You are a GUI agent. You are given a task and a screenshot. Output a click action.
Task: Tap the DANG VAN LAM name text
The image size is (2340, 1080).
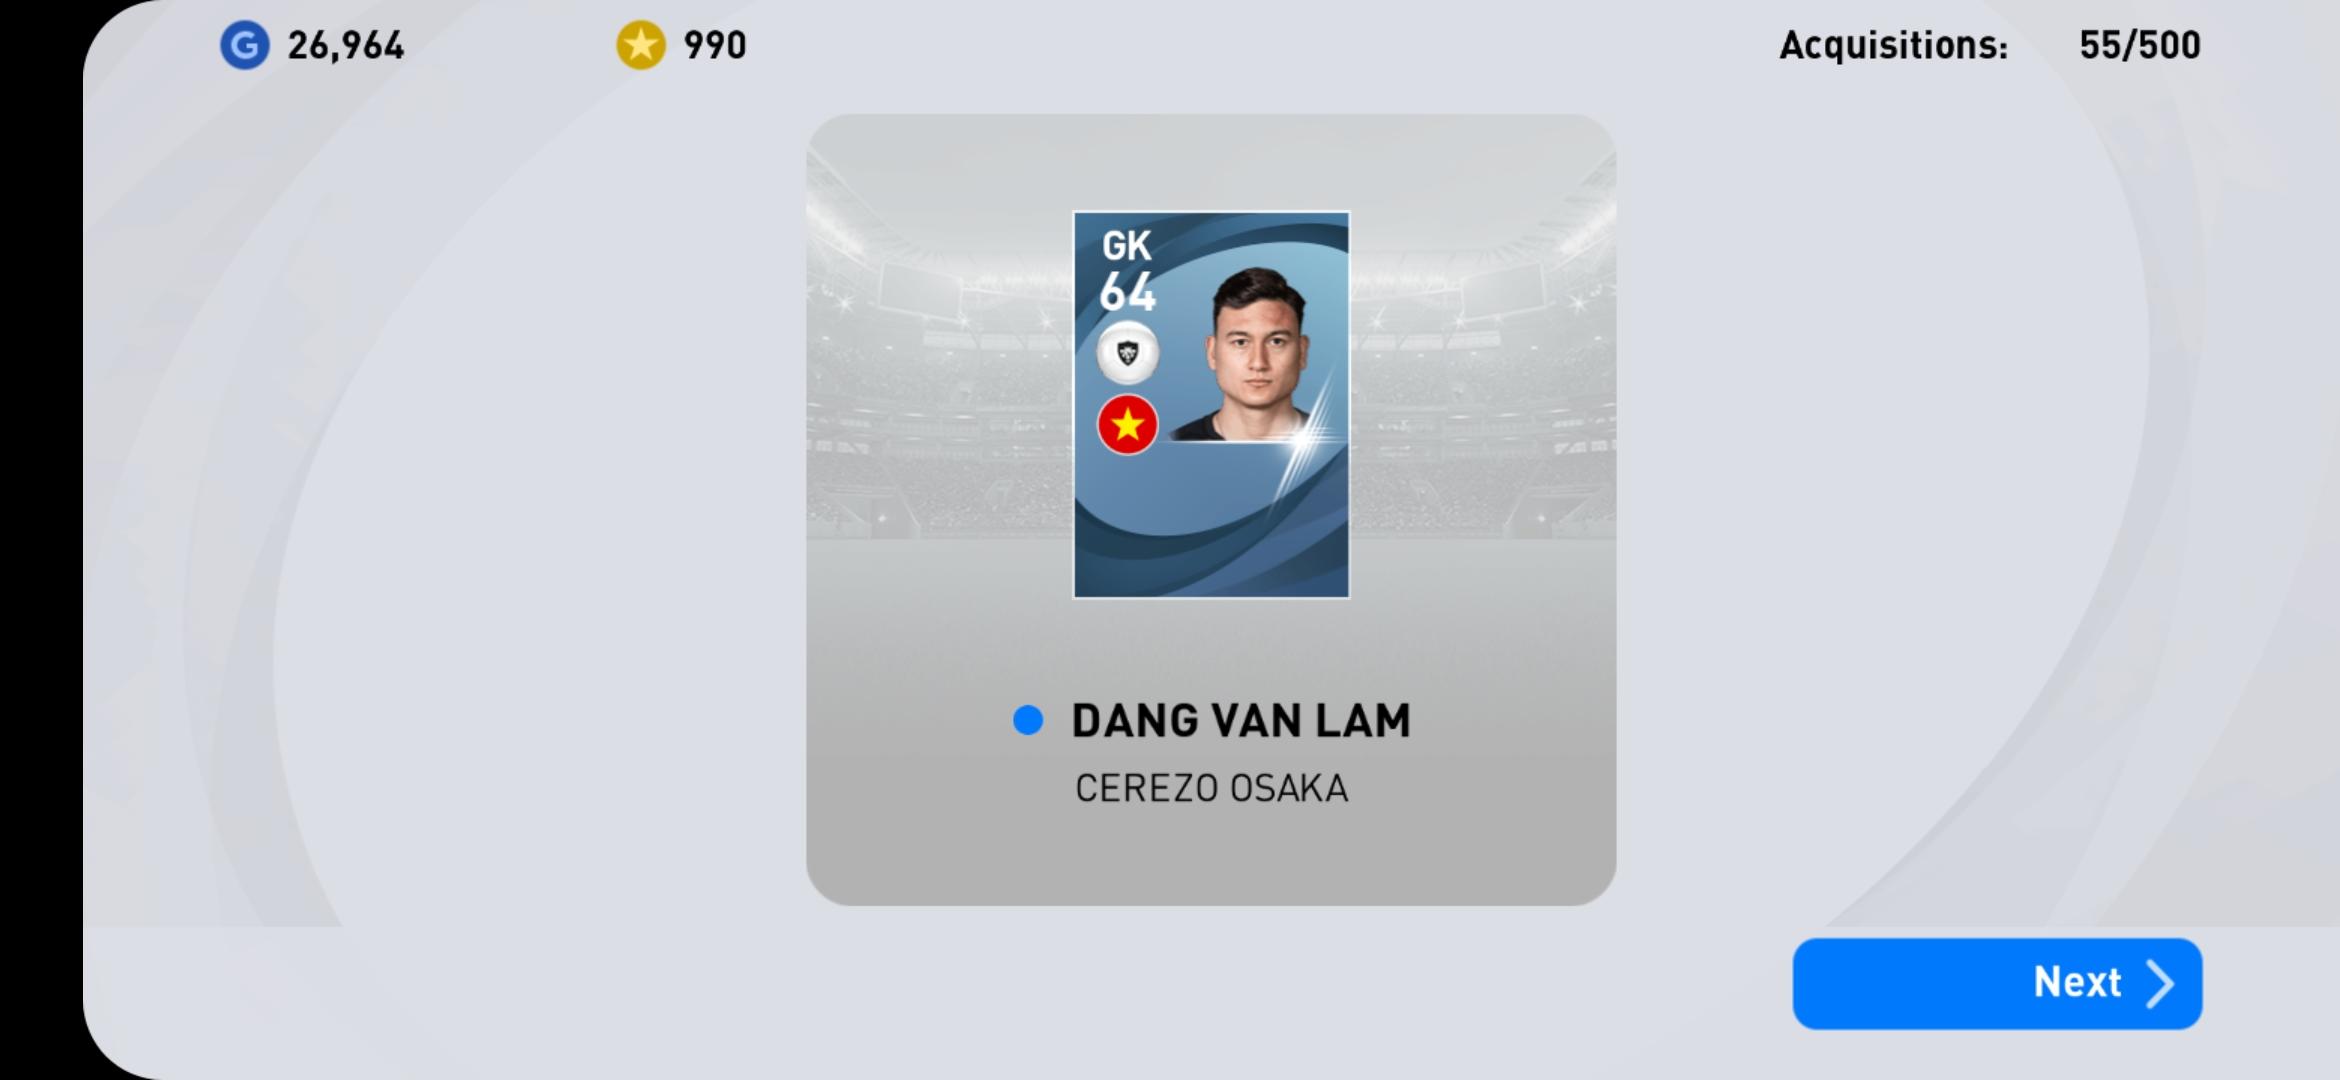click(1241, 721)
